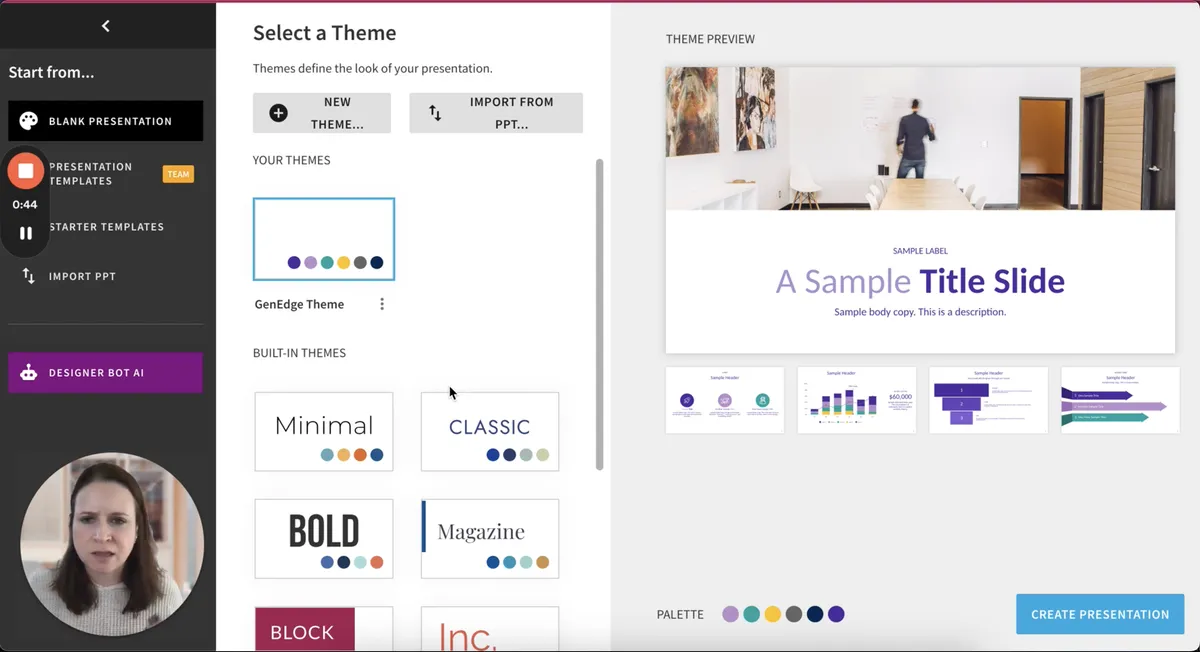
Task: Launch Designer Bot AI robot icon
Action: [29, 373]
